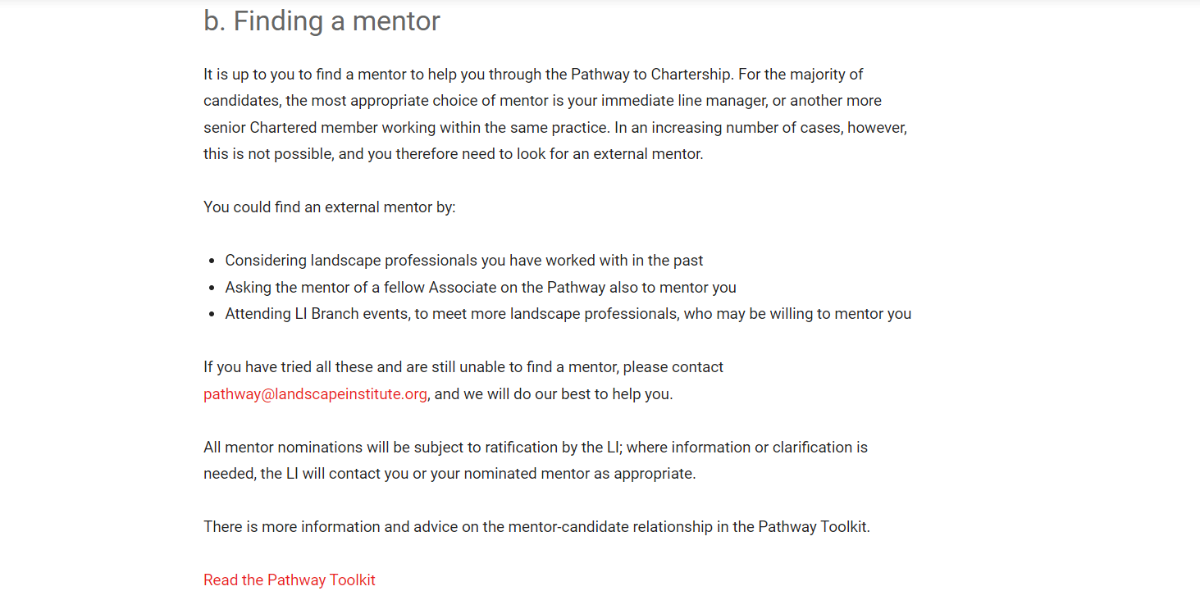Open the Read the Pathway Toolkit link
1200x600 pixels.
pyautogui.click(x=289, y=580)
